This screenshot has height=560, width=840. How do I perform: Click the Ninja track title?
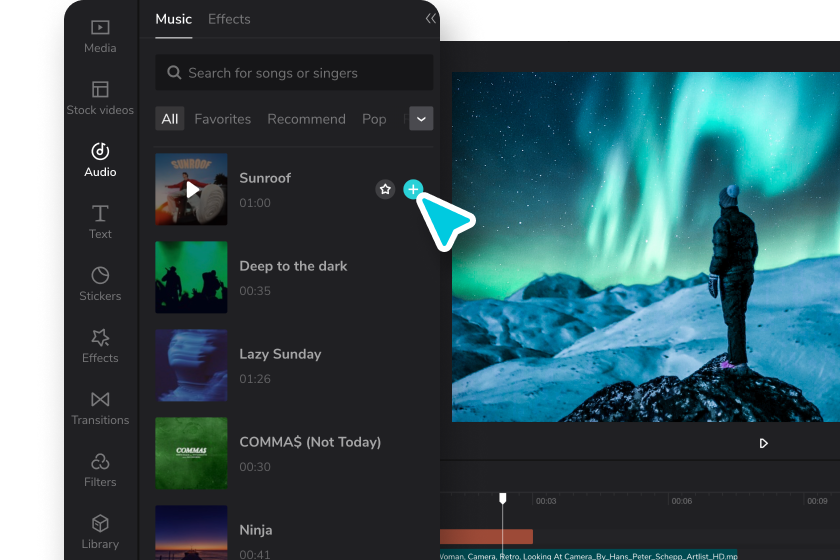(256, 530)
